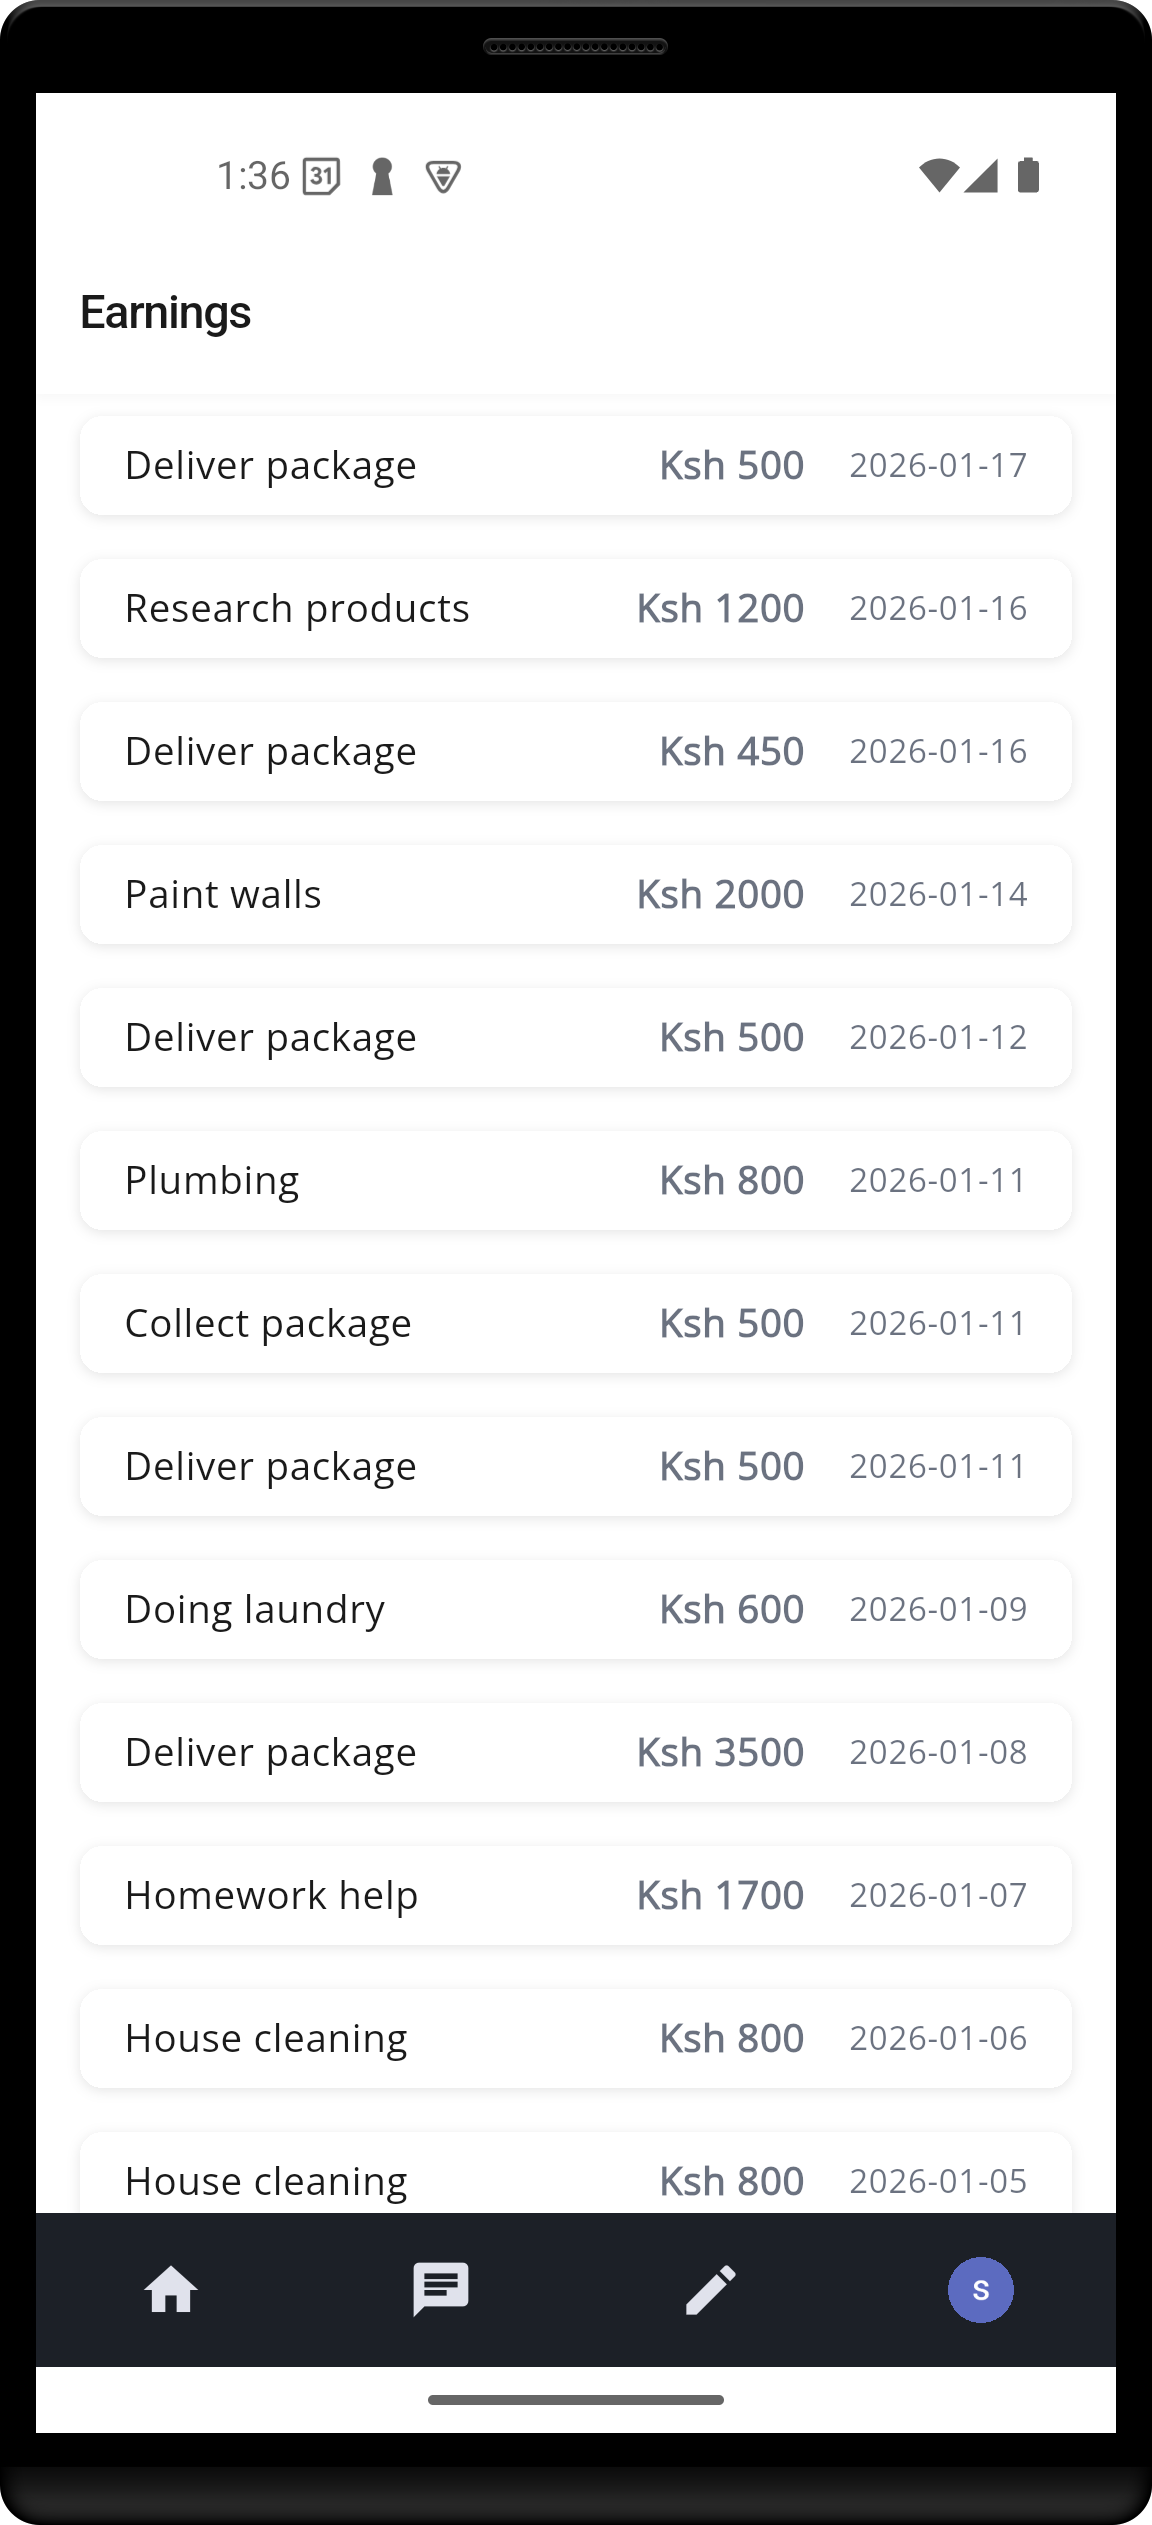
Task: Select the Paint walls earning entry
Action: point(576,894)
